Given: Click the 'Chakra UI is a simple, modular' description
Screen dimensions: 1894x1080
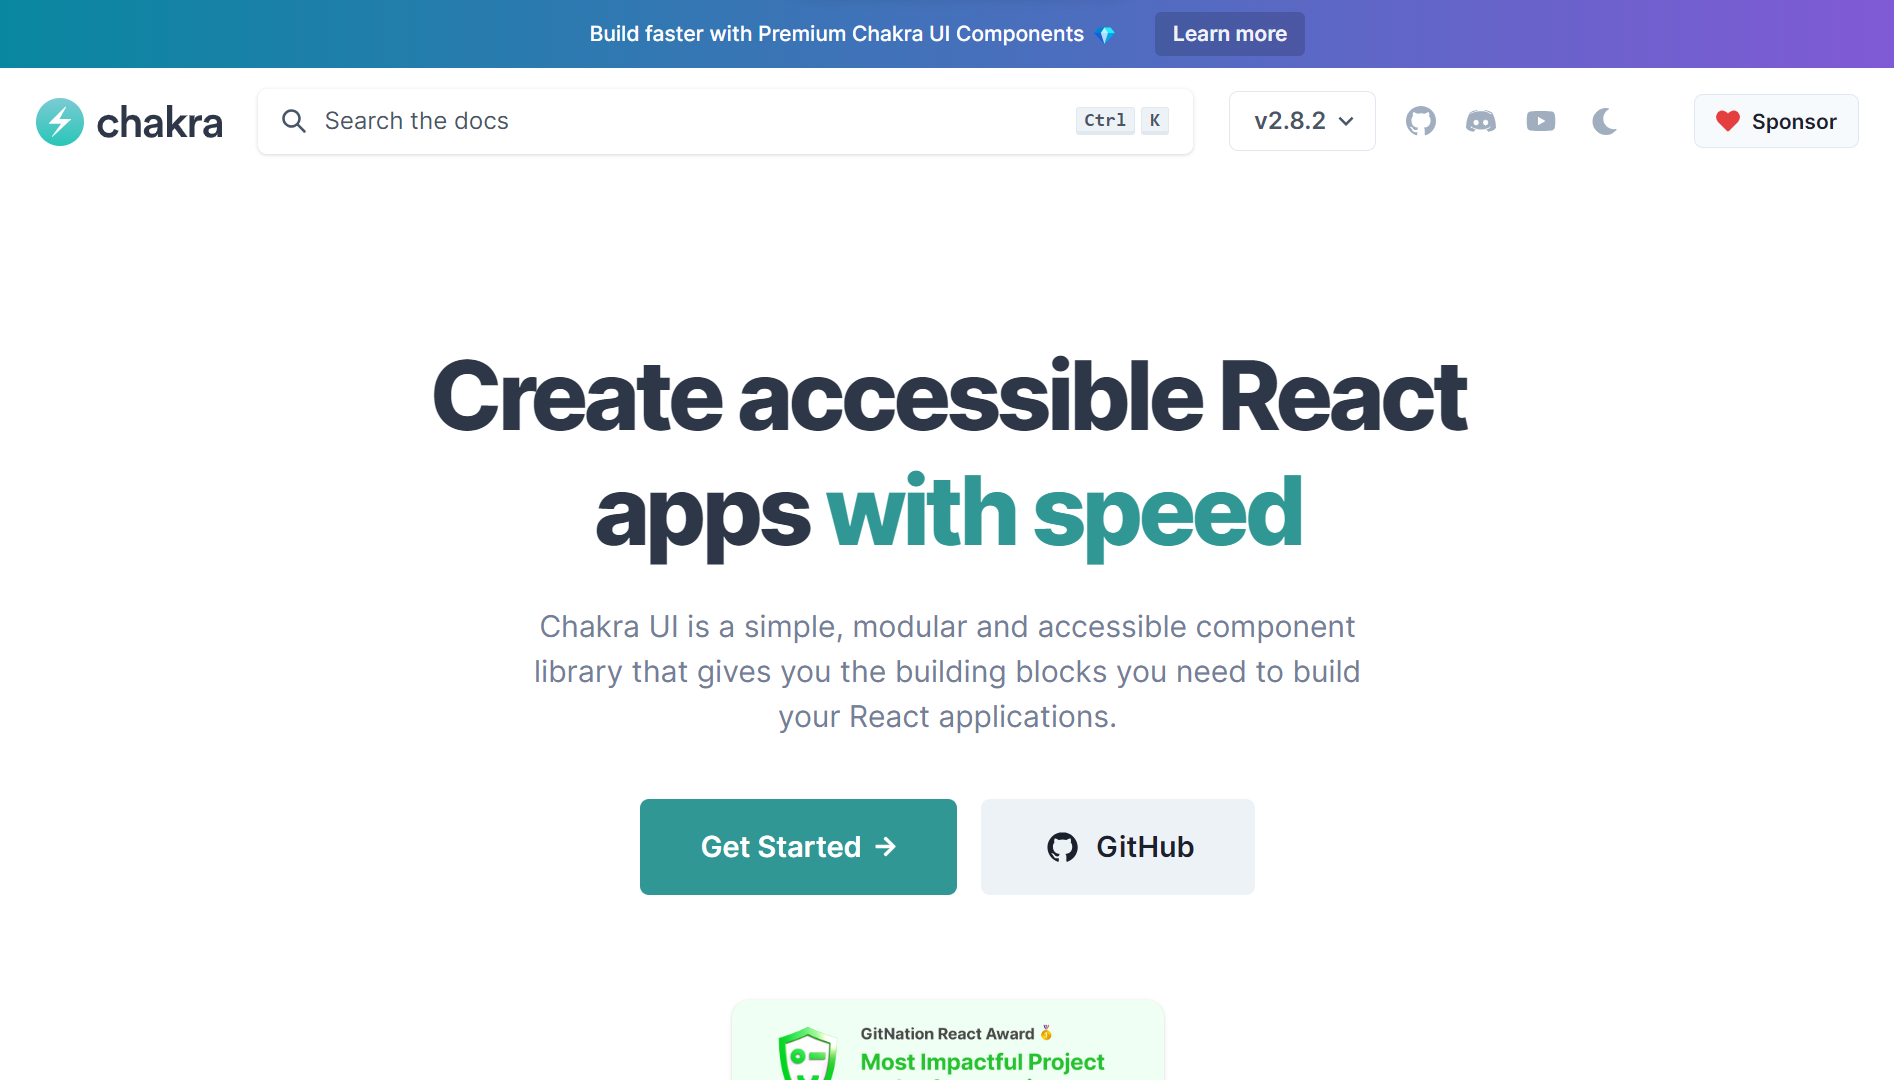Looking at the screenshot, I should coord(947,672).
